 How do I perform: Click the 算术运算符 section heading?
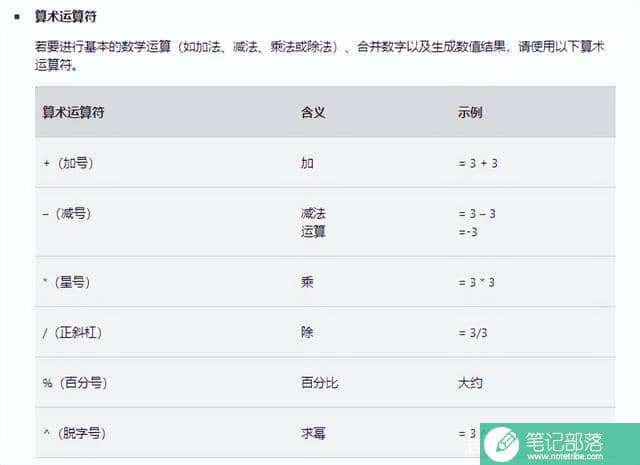click(66, 17)
